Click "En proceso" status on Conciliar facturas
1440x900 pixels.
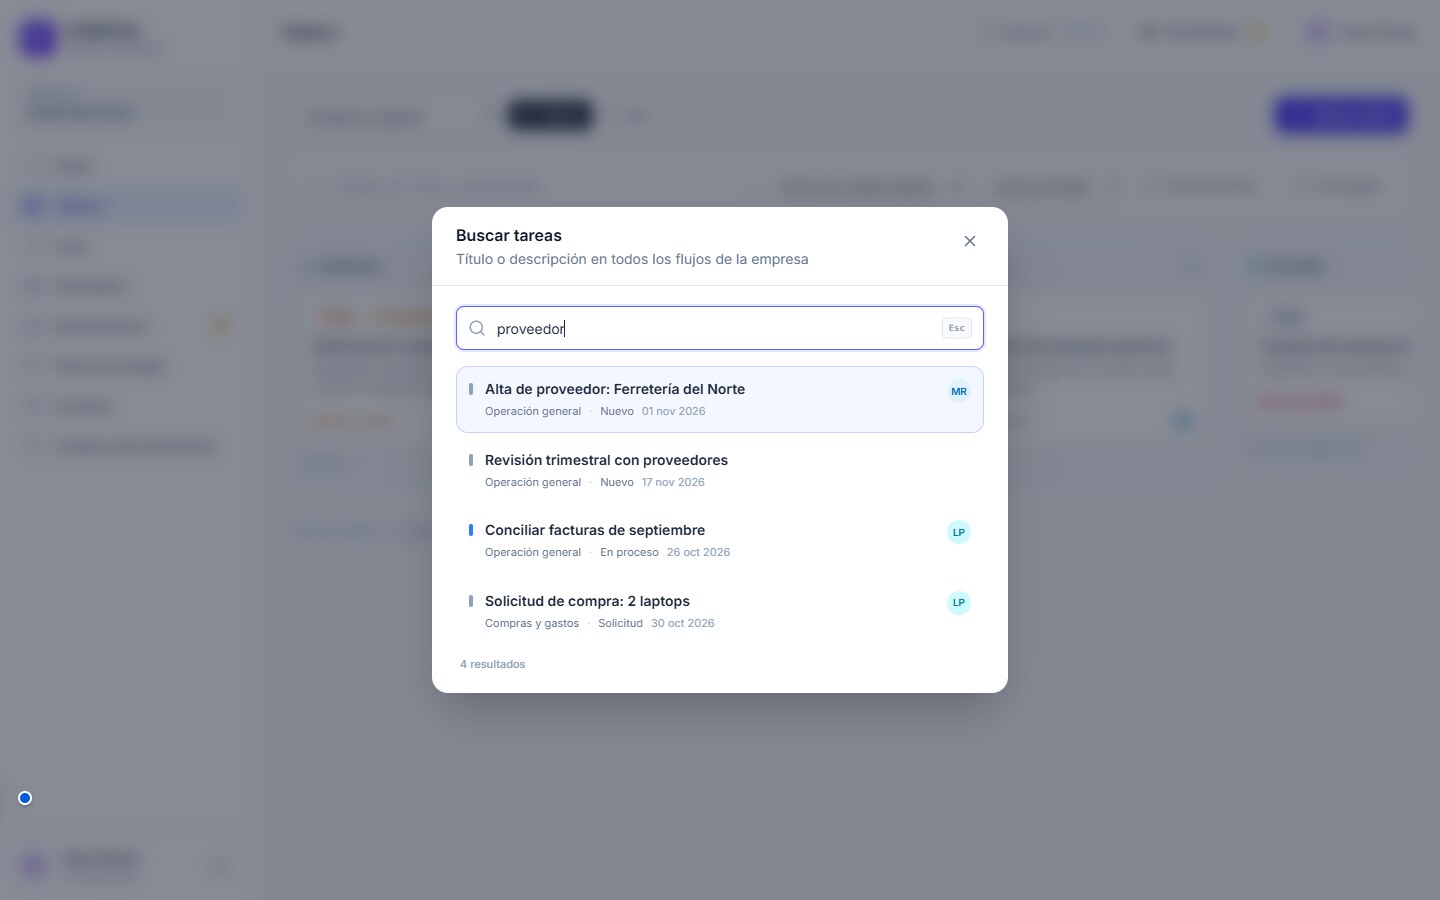point(629,552)
